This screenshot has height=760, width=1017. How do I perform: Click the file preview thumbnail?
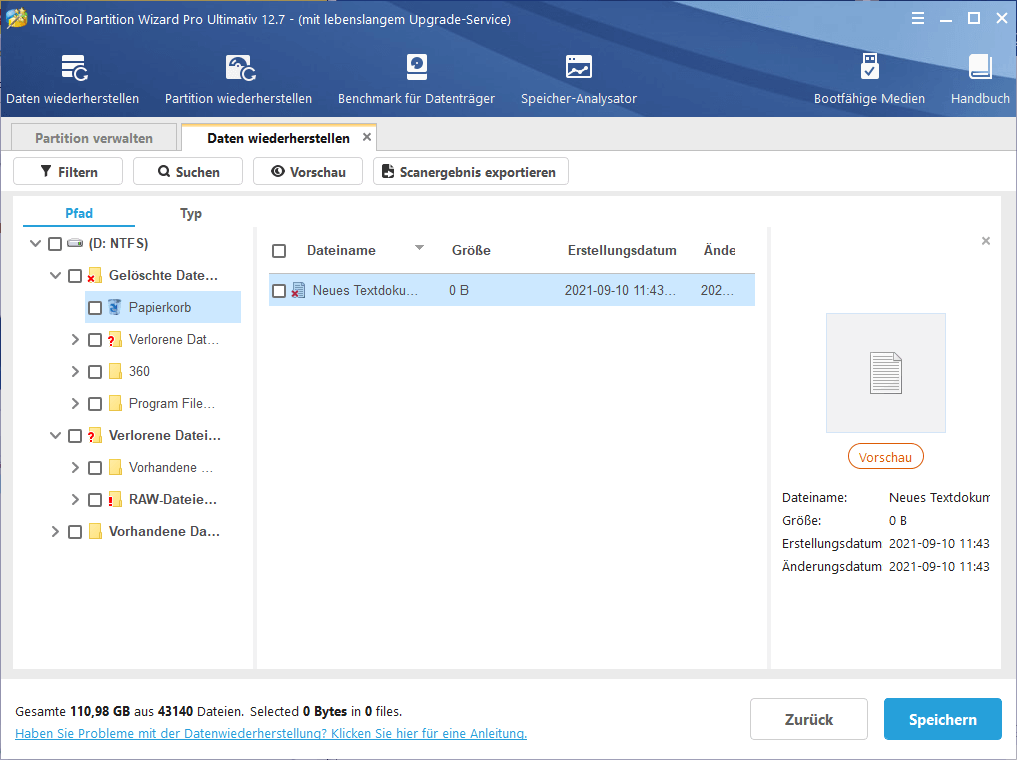[x=885, y=373]
